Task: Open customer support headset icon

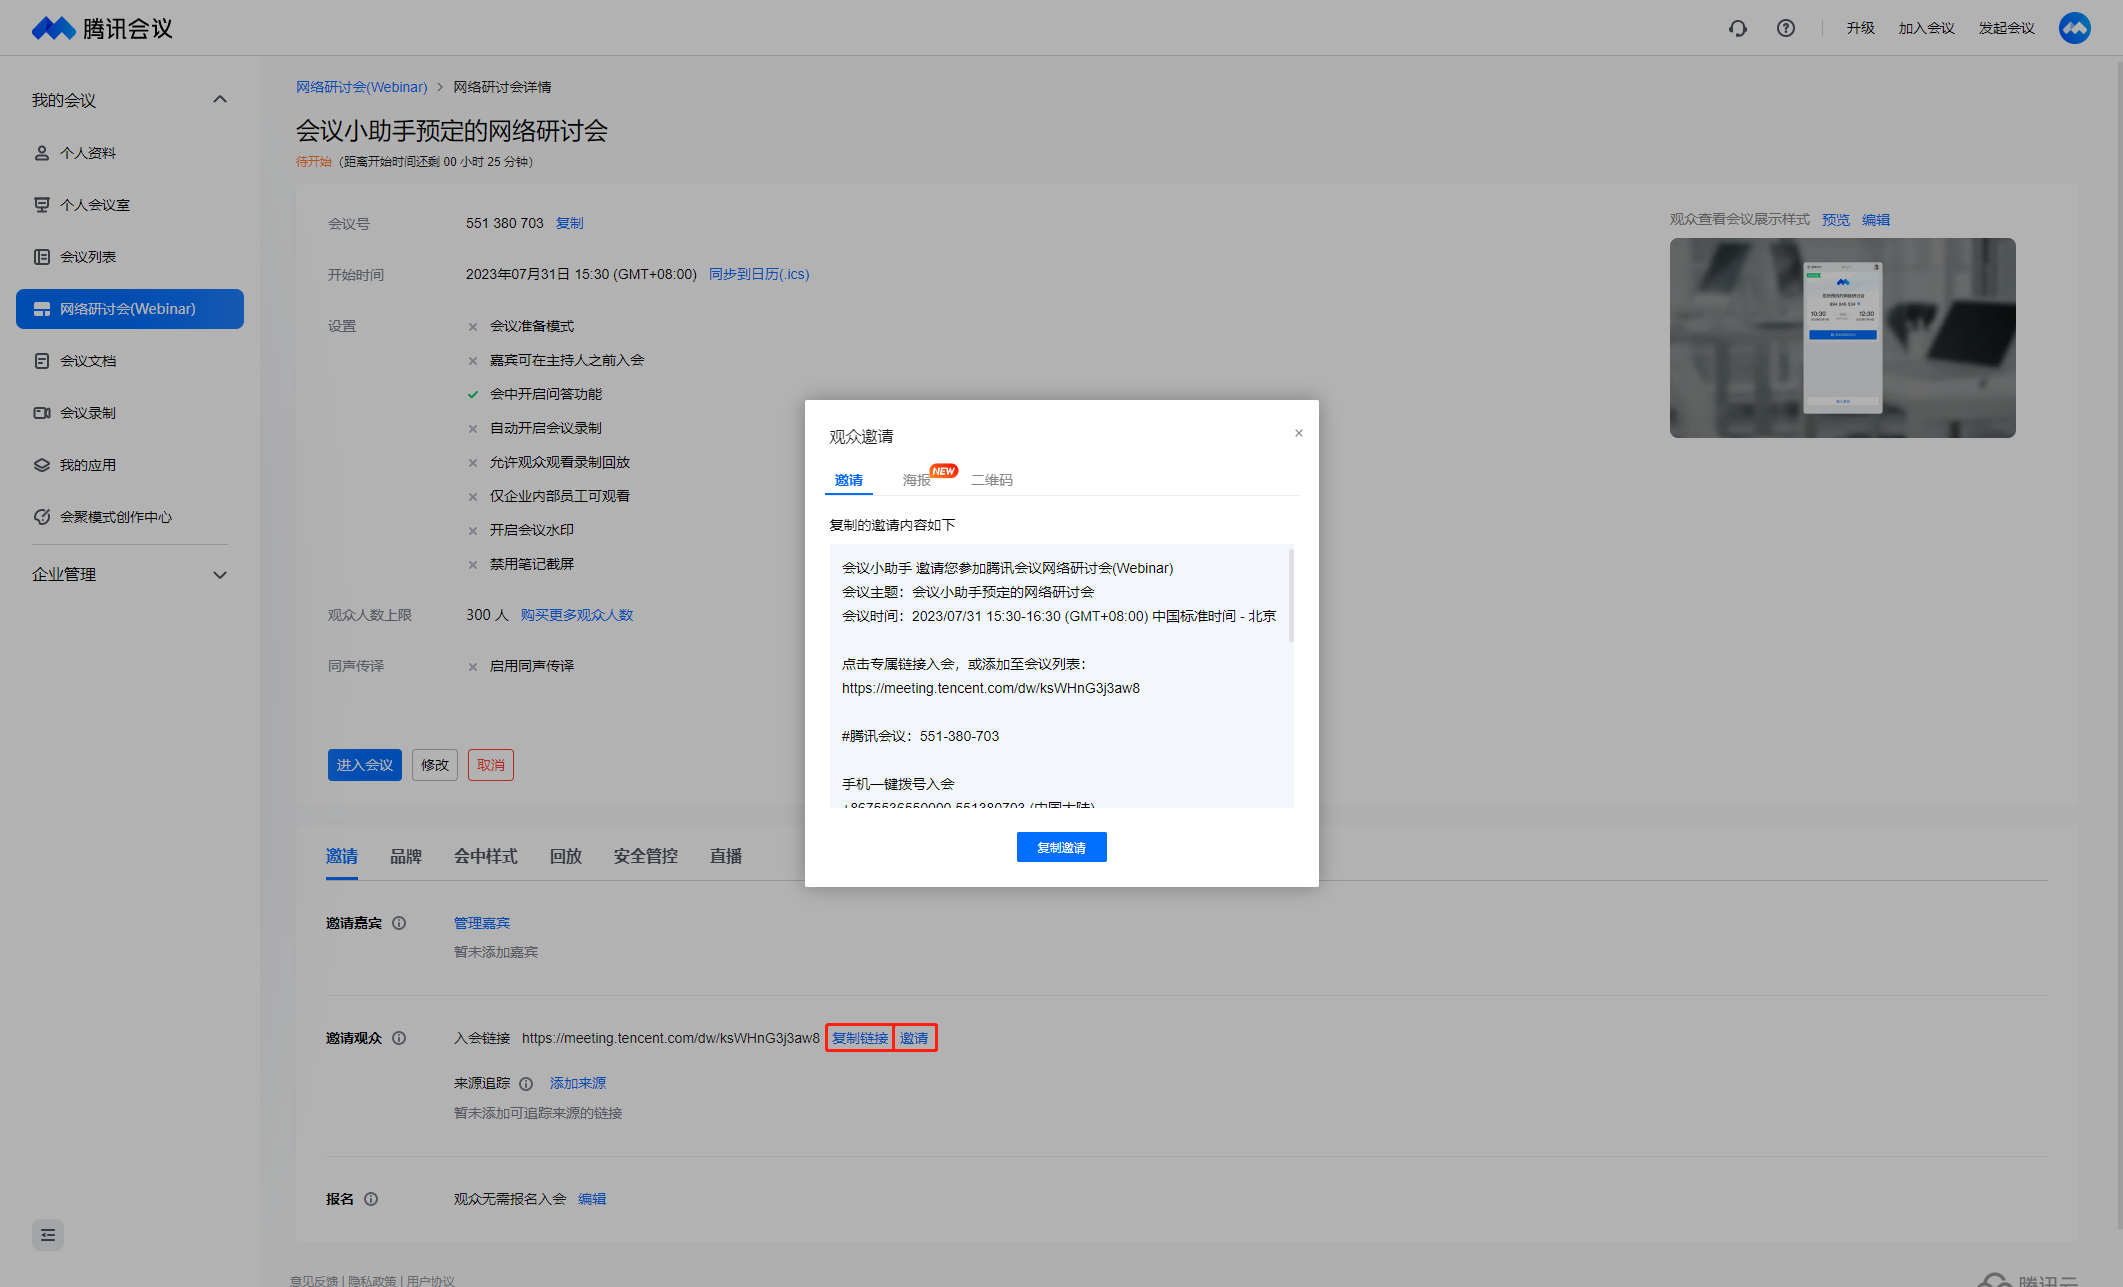Action: (x=1738, y=28)
